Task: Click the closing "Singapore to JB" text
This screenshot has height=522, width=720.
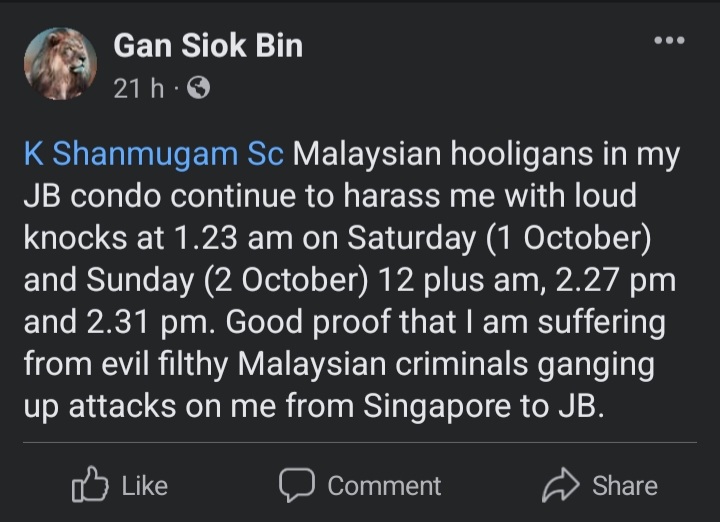Action: (x=492, y=407)
